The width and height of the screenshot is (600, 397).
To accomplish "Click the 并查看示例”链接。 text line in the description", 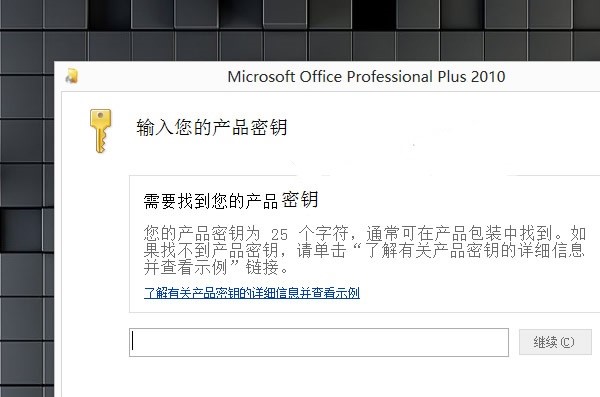I will 217,267.
